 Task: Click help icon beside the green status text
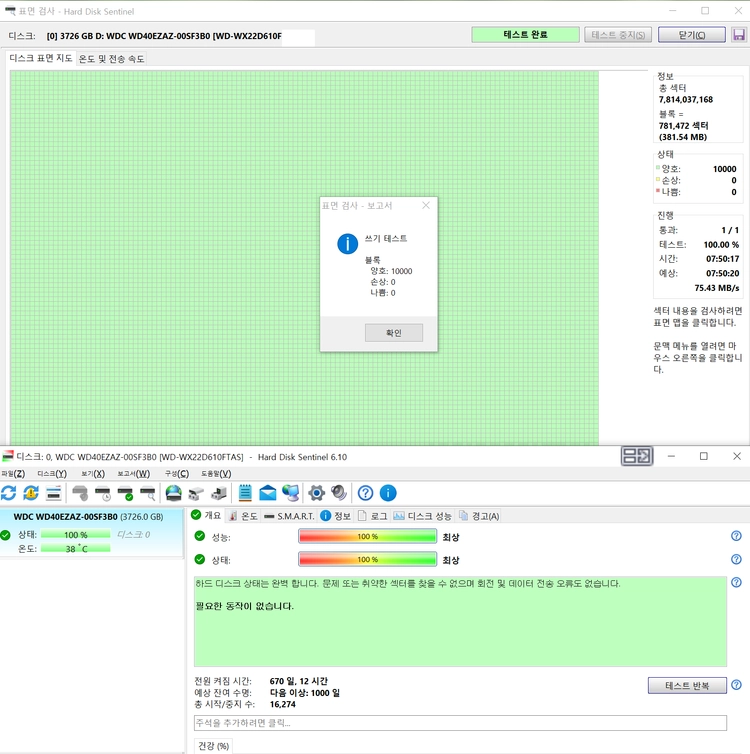click(736, 582)
